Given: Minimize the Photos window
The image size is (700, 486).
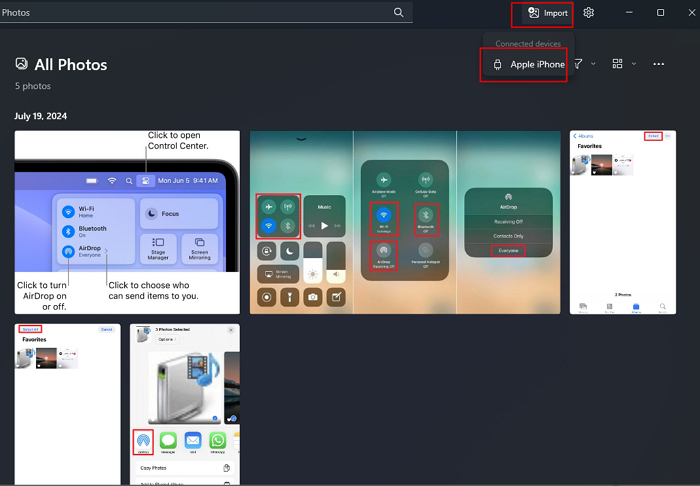Looking at the screenshot, I should click(x=629, y=12).
